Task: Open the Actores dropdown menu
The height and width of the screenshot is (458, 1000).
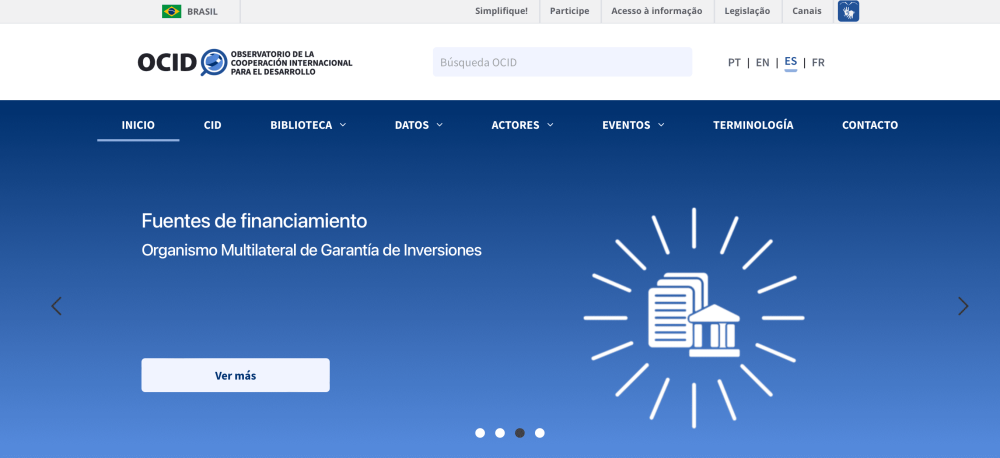Action: (522, 125)
